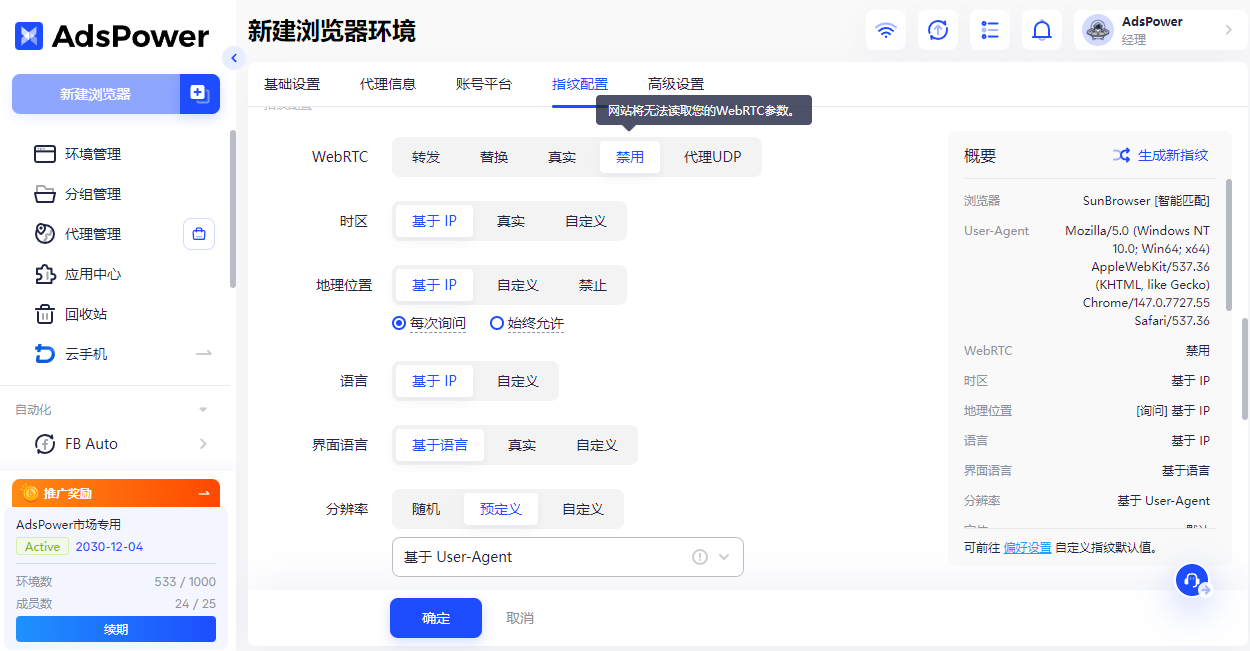Click the 续期 renew button
Viewport: 1250px width, 651px height.
point(116,629)
